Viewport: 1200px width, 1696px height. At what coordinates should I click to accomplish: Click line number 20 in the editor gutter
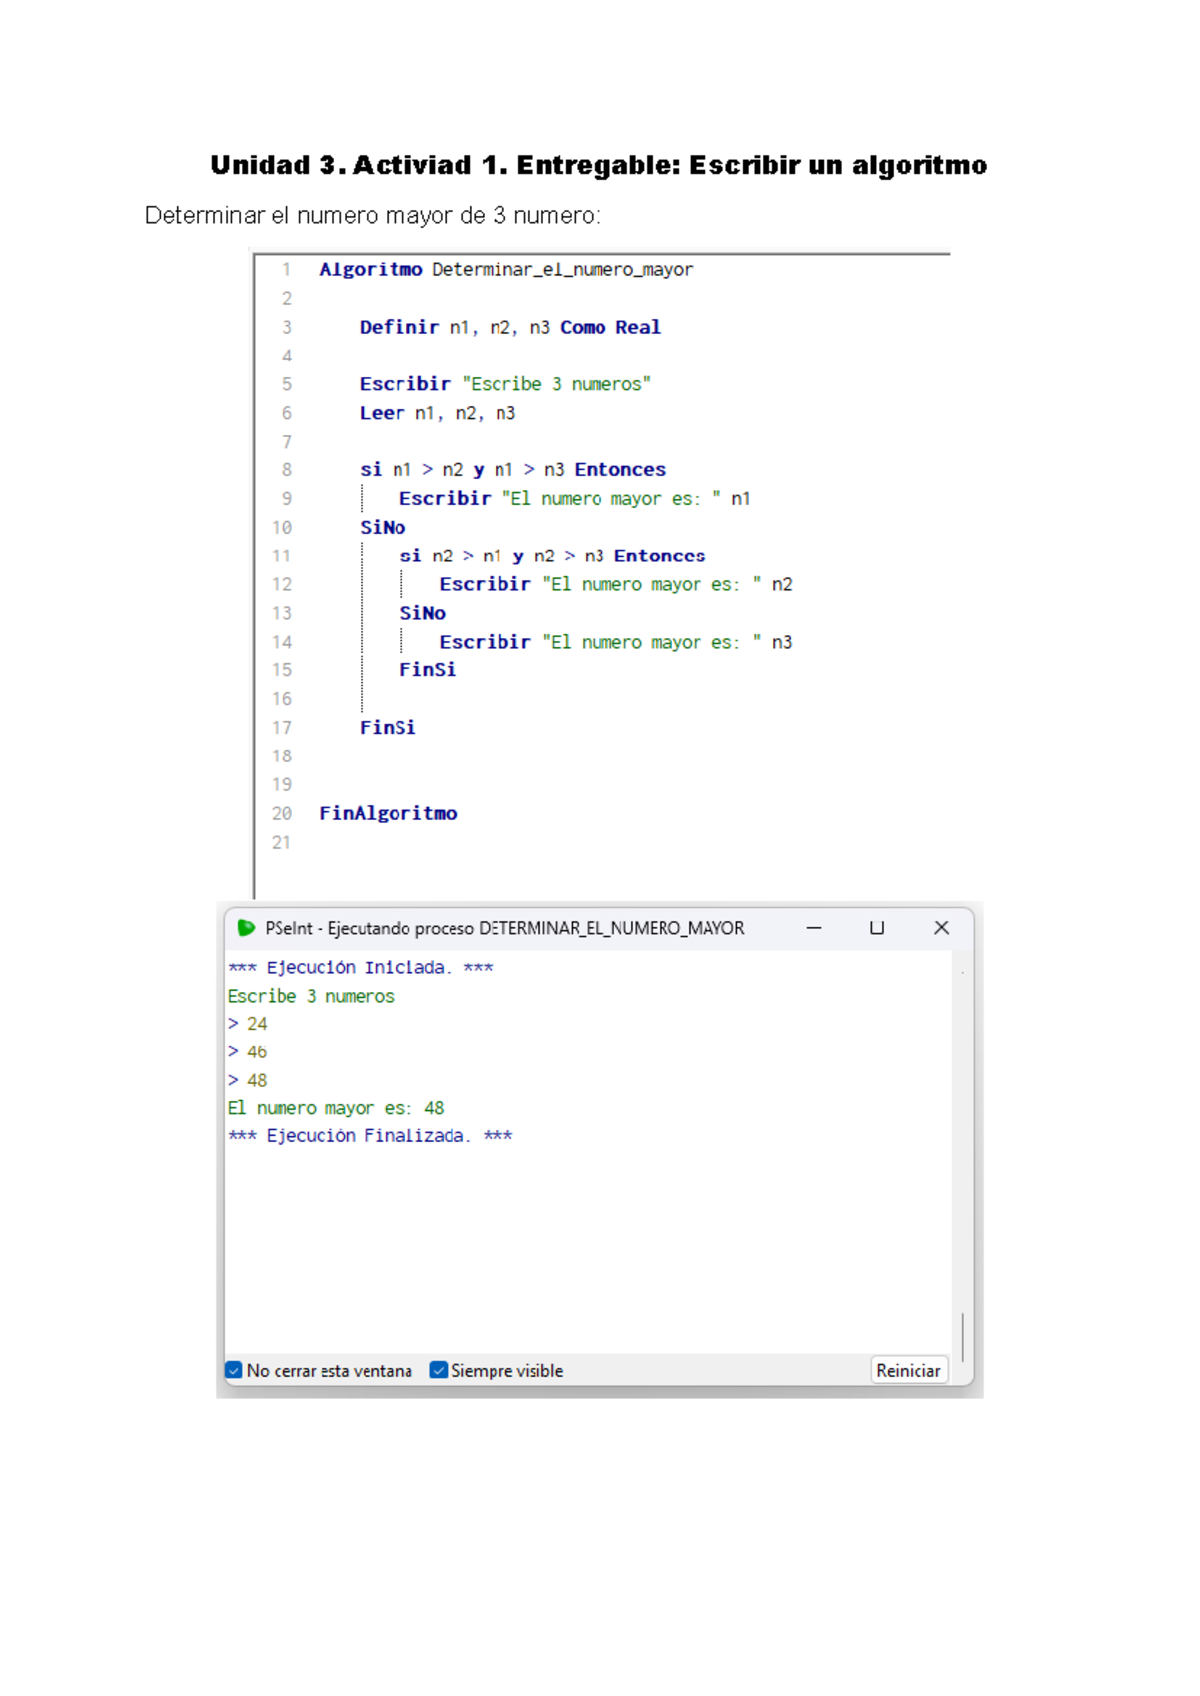click(282, 814)
